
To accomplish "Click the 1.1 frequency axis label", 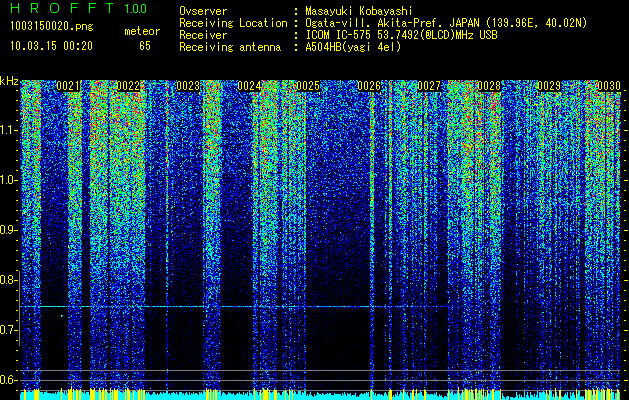I will (7, 130).
